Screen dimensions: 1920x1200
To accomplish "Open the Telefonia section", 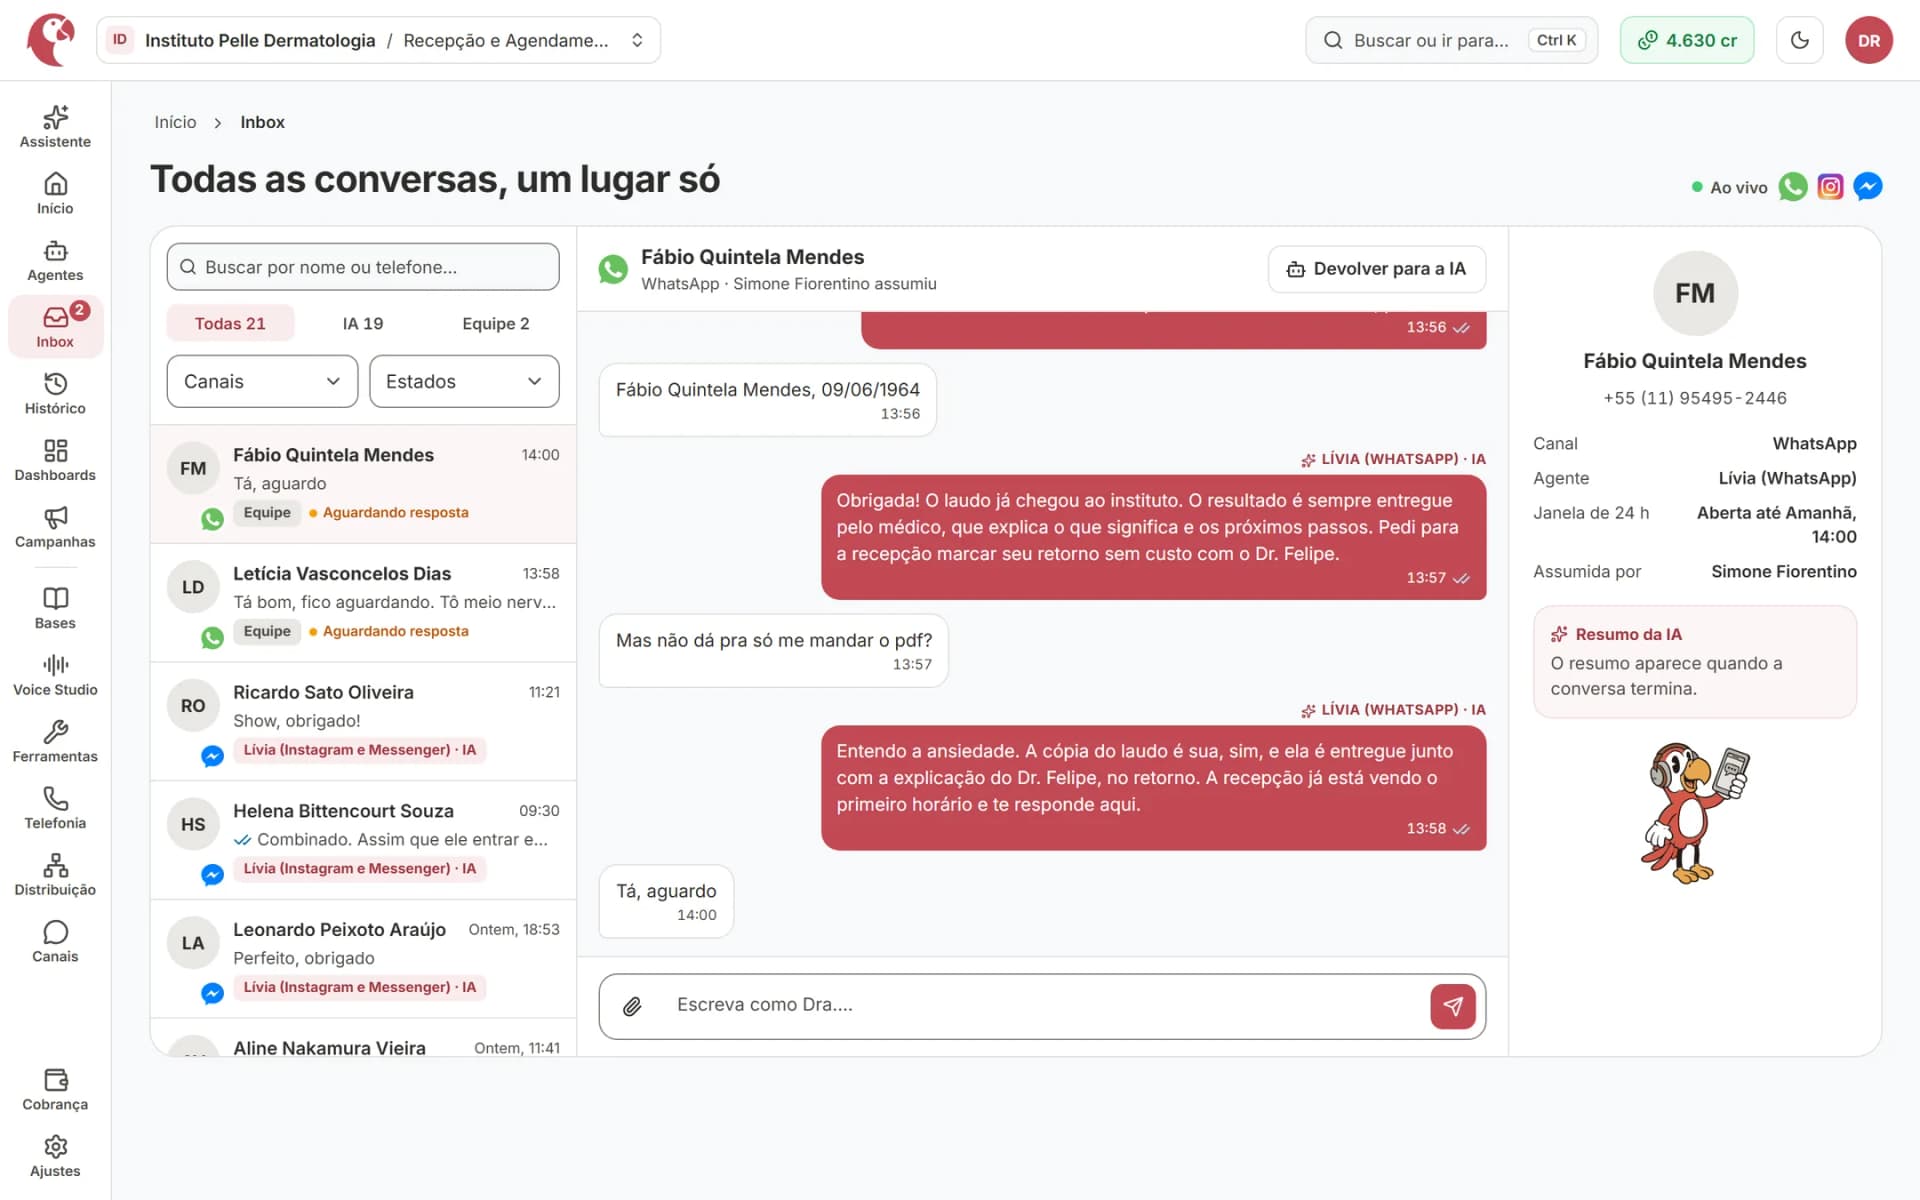I will [55, 809].
